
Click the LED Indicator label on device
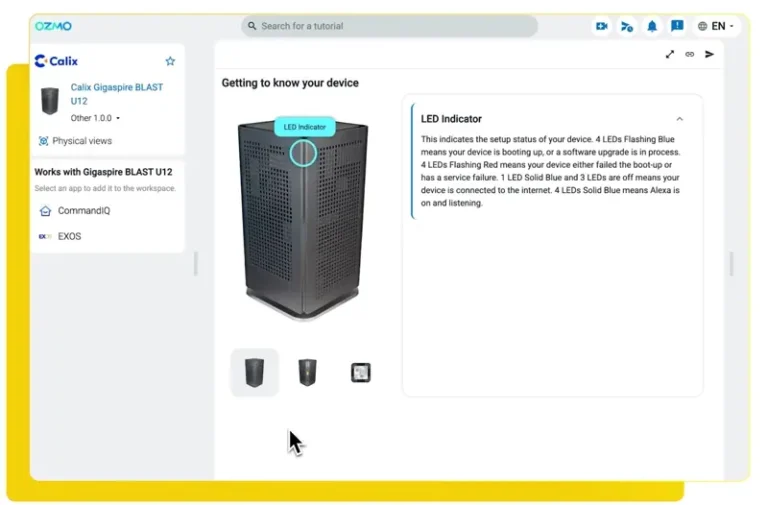pos(305,127)
